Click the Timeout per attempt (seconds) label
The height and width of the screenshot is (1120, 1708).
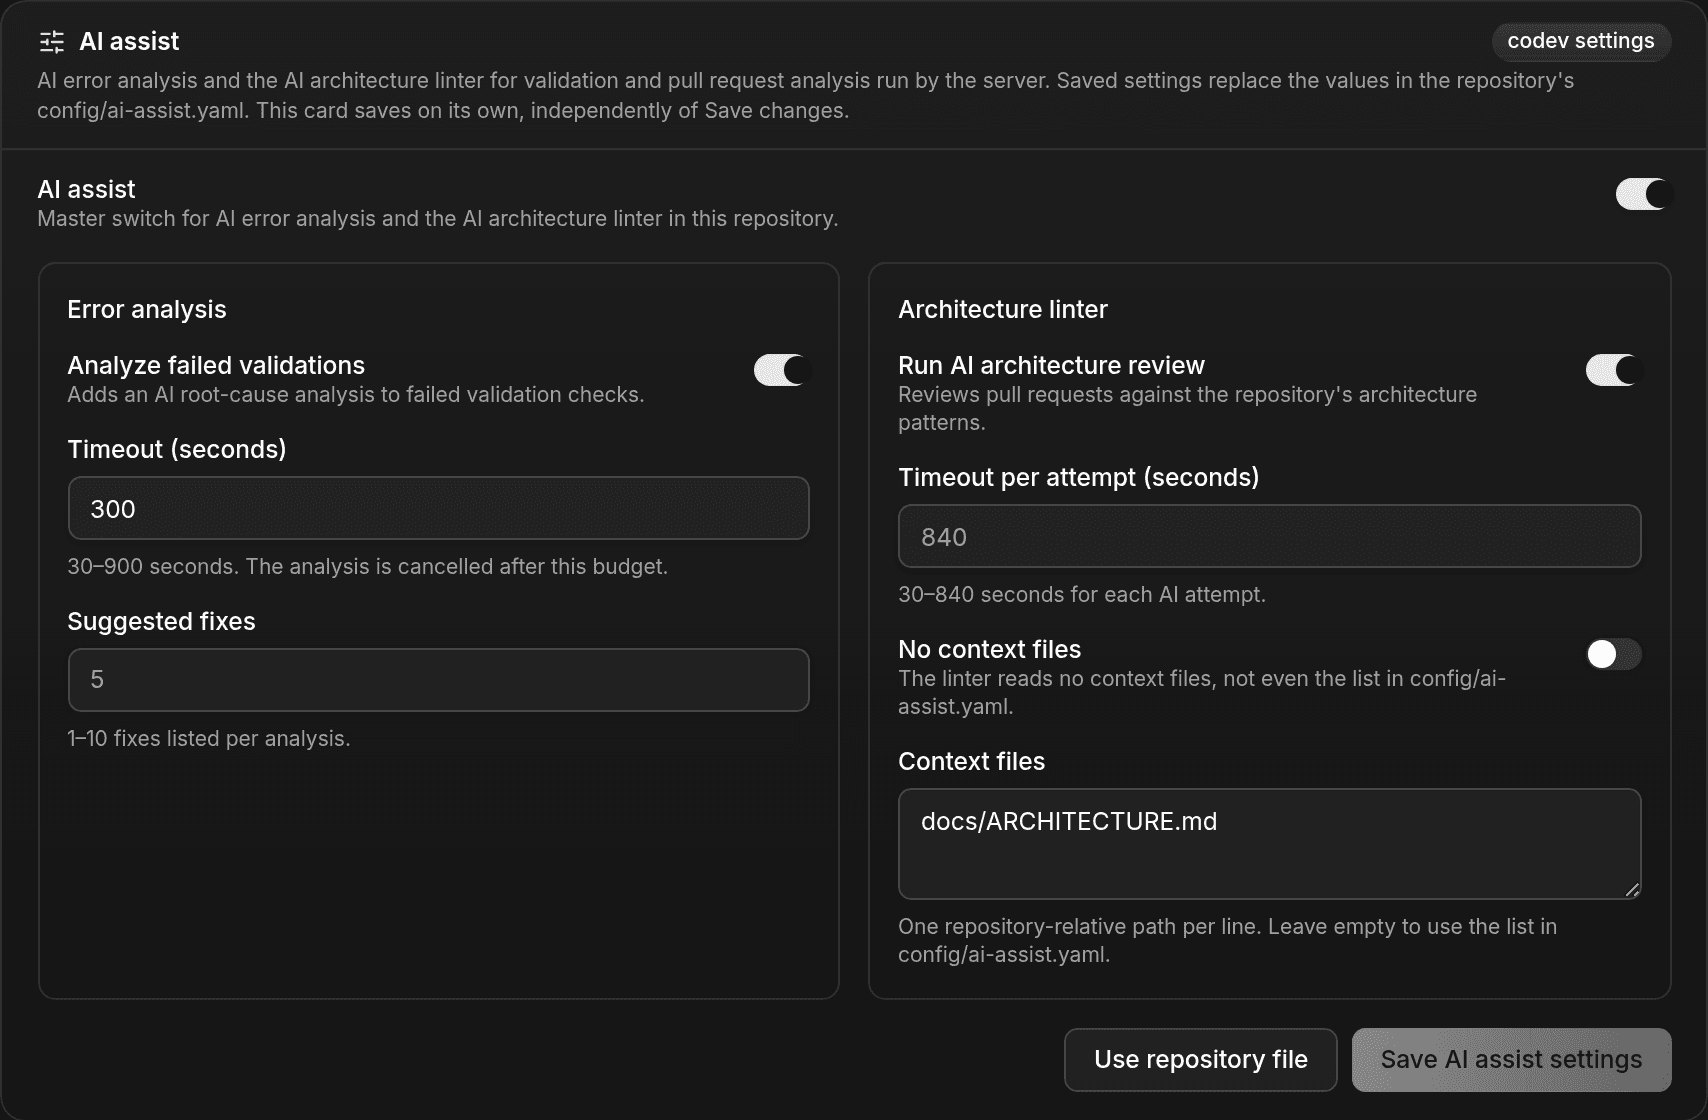coord(1078,478)
